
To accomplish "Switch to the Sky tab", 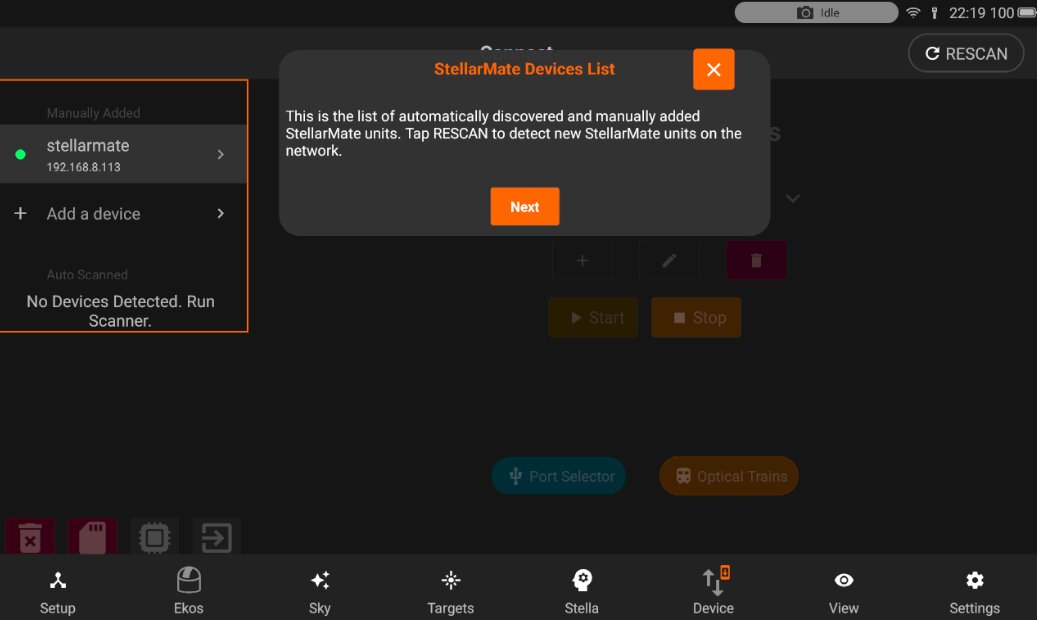I will point(319,592).
